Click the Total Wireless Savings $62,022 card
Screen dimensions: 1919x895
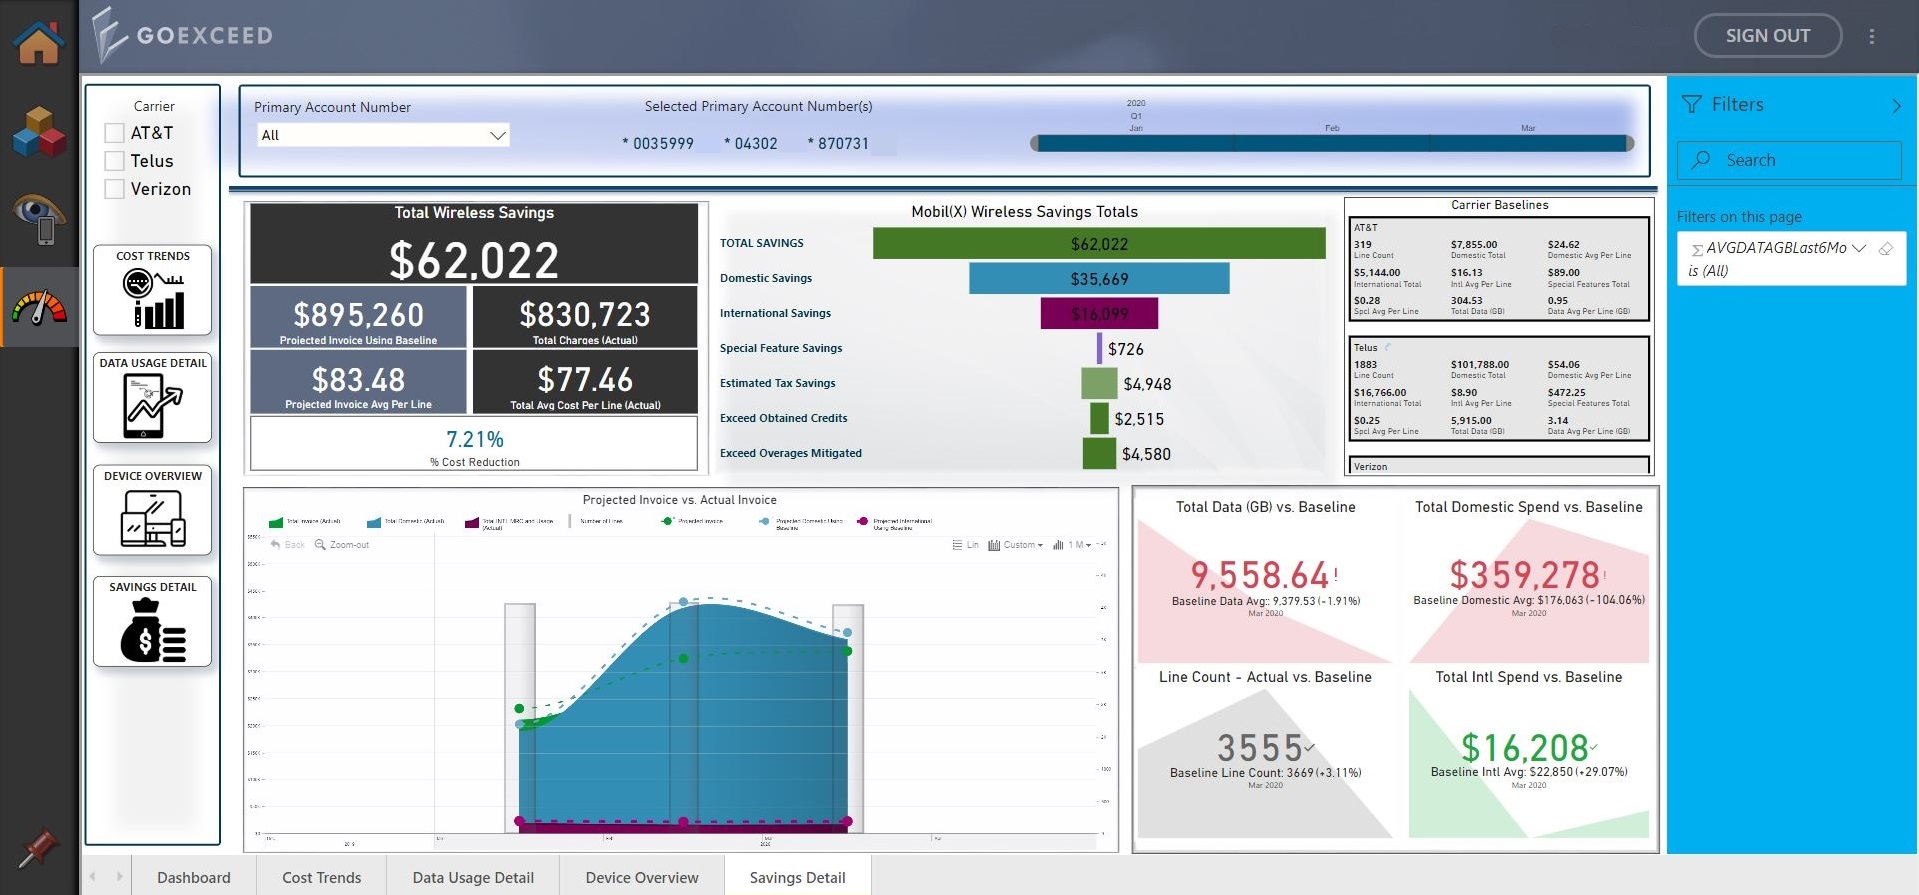(474, 243)
